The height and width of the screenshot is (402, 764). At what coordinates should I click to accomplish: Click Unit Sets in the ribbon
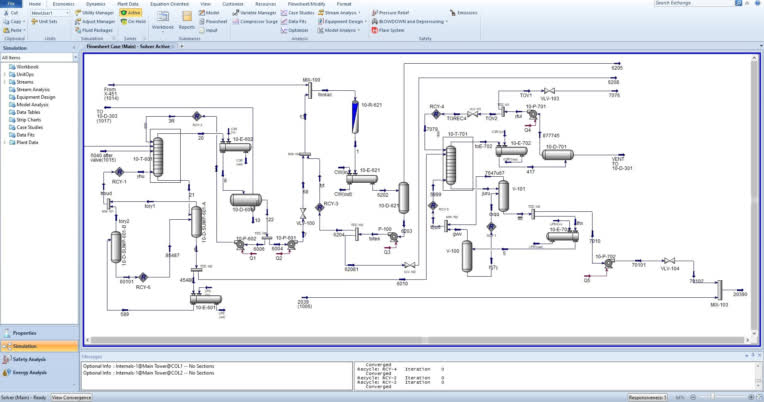tap(44, 21)
